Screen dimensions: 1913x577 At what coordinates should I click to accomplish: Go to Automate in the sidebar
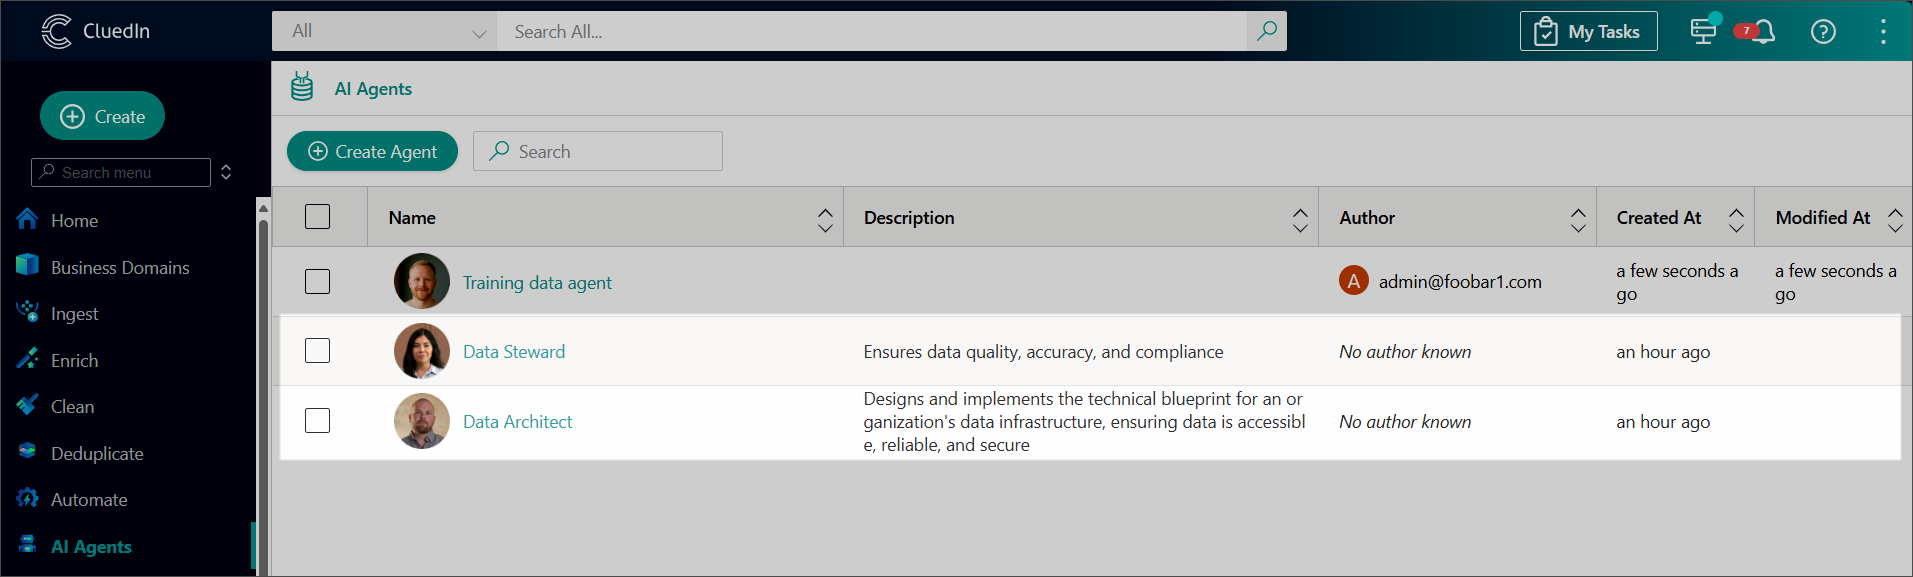click(89, 500)
